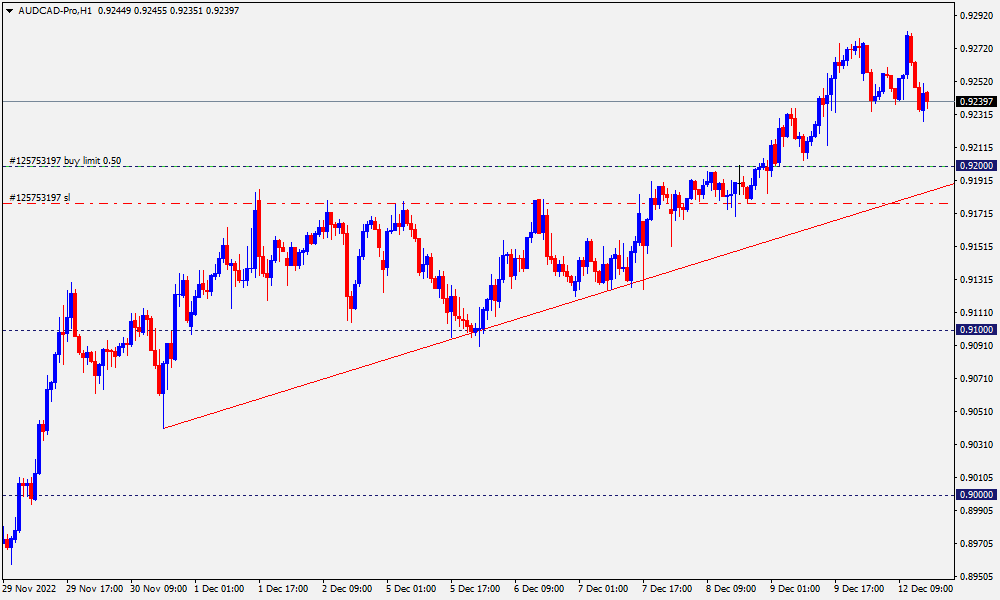The image size is (1000, 600).
Task: Click the 5 Dec 17:00 time label
Action: pos(475,589)
